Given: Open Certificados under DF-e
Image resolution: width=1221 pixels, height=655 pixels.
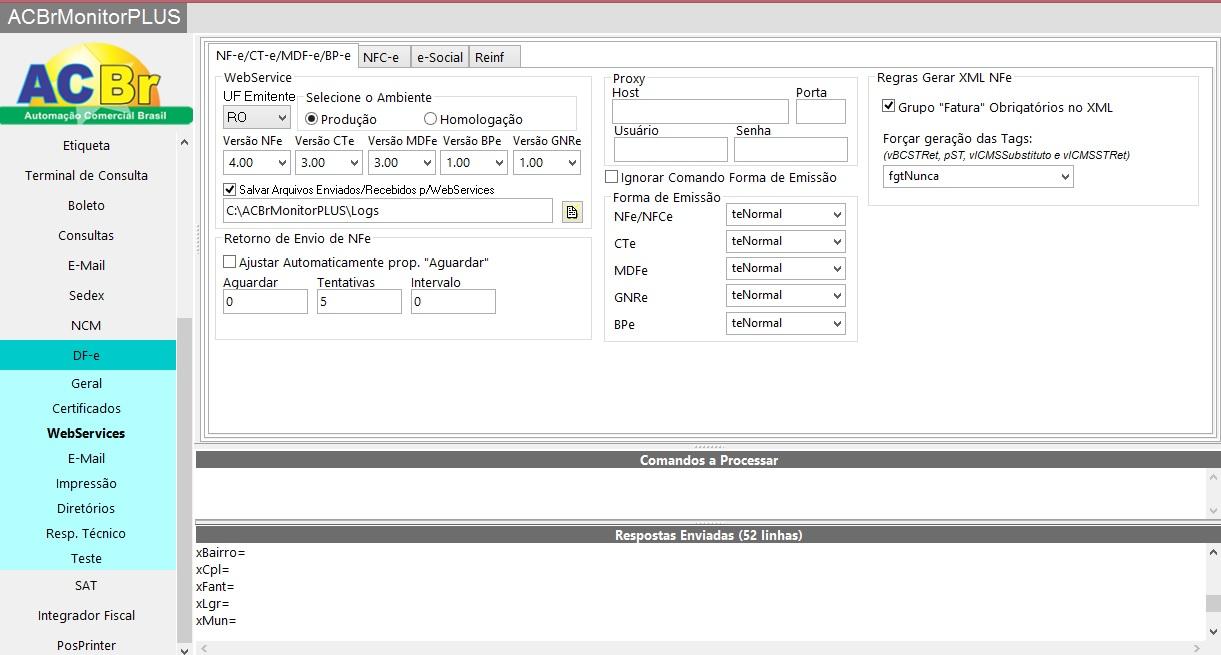Looking at the screenshot, I should [87, 408].
